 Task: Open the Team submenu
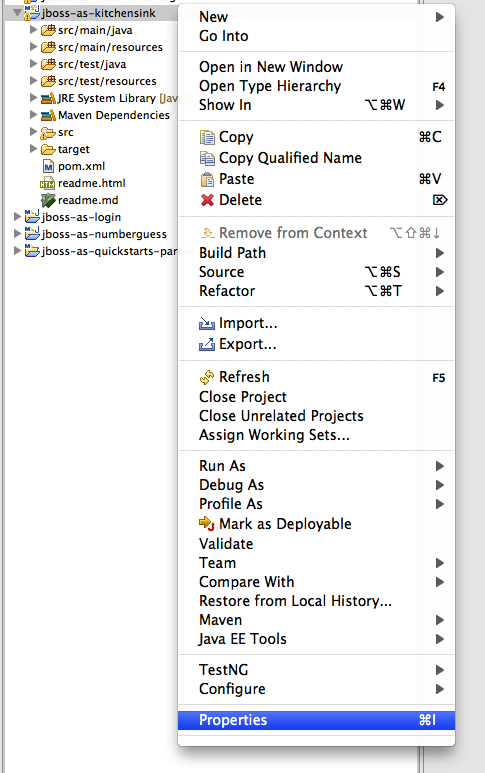tap(316, 563)
